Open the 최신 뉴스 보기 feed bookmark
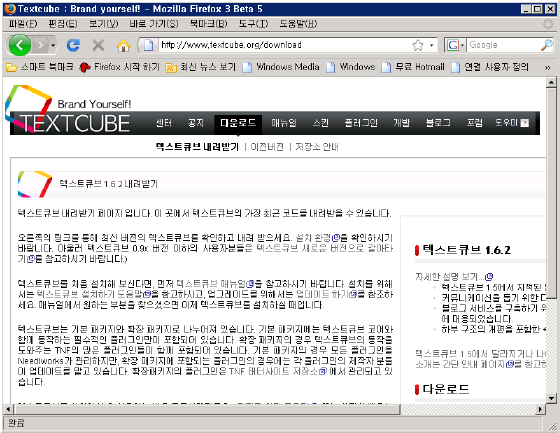559x433 pixels. tap(201, 67)
